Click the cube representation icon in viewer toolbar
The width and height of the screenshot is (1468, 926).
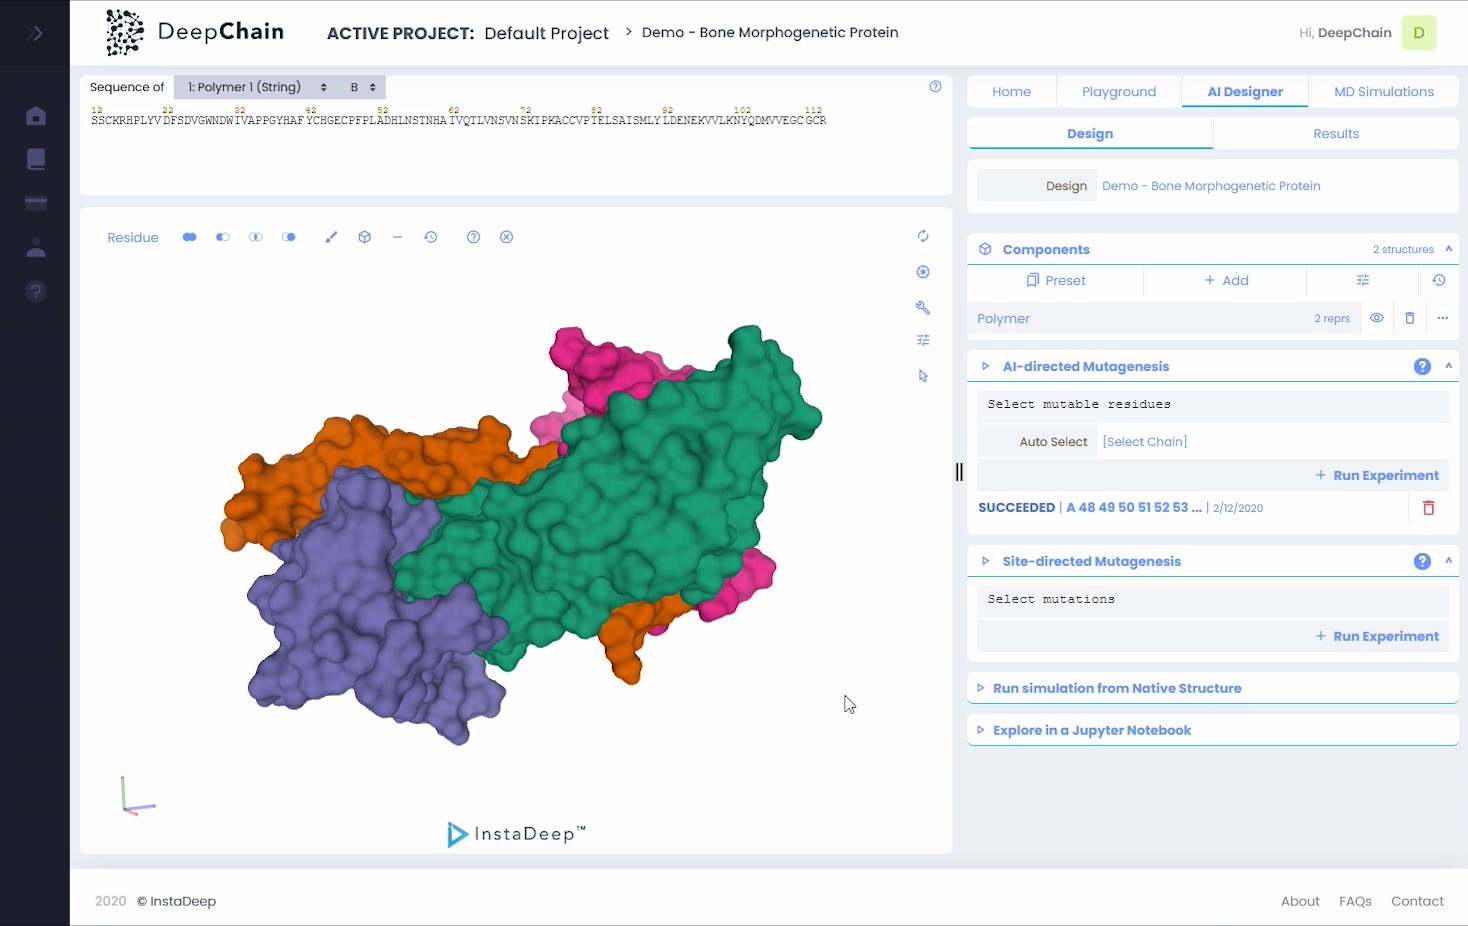(x=365, y=237)
